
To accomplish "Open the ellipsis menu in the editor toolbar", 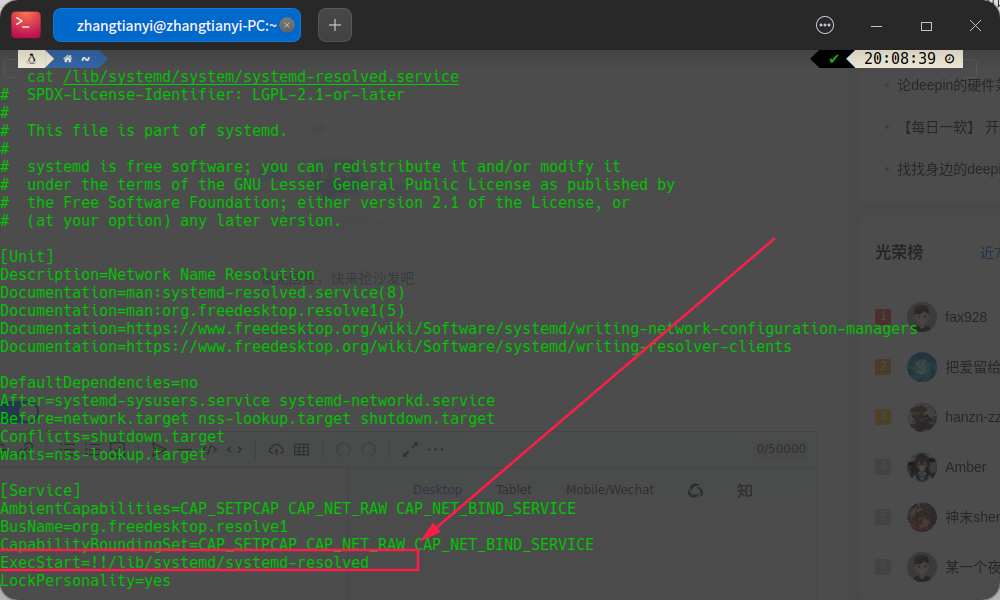I will coord(436,449).
